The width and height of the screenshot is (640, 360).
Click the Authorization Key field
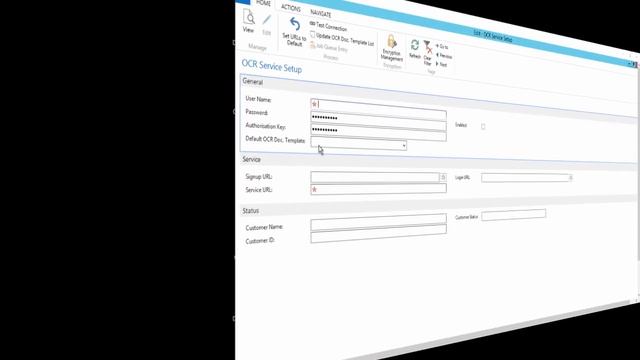pos(378,132)
